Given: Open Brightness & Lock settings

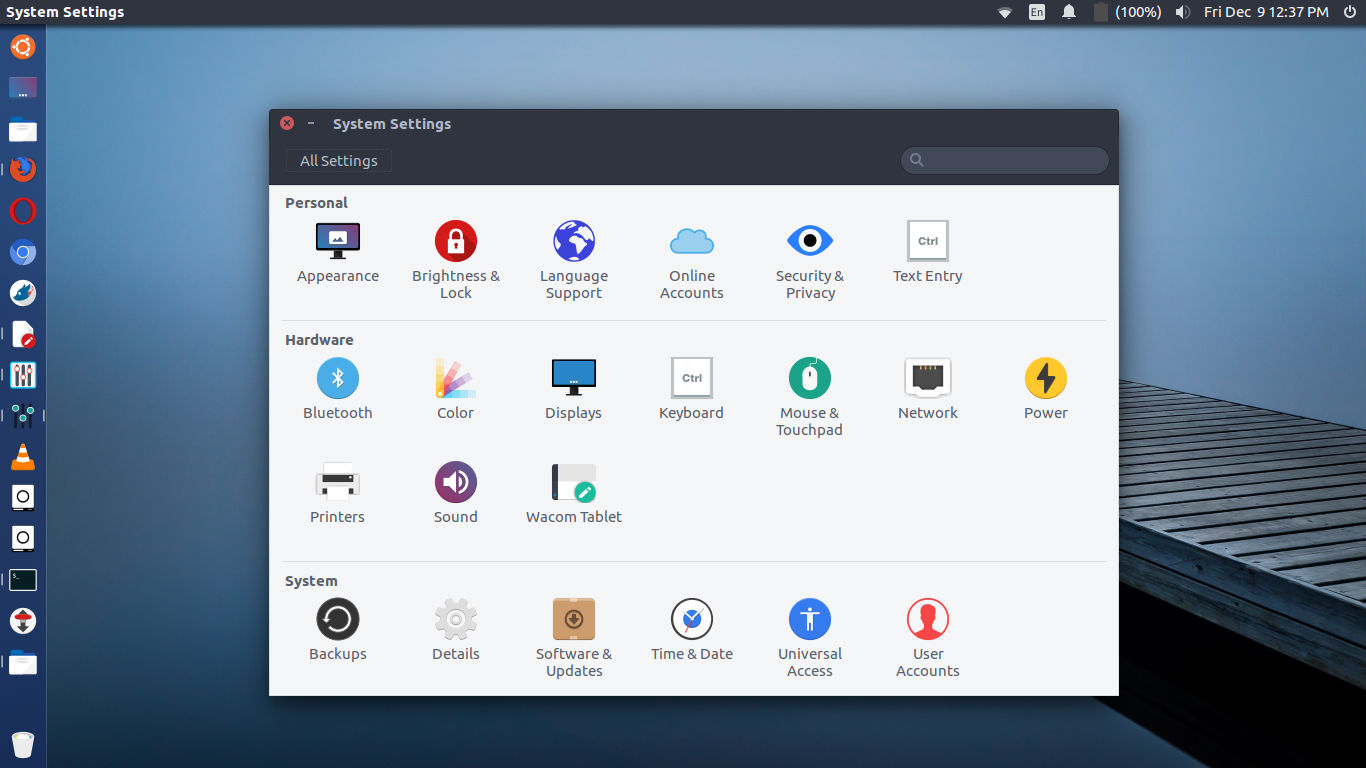Looking at the screenshot, I should point(455,248).
